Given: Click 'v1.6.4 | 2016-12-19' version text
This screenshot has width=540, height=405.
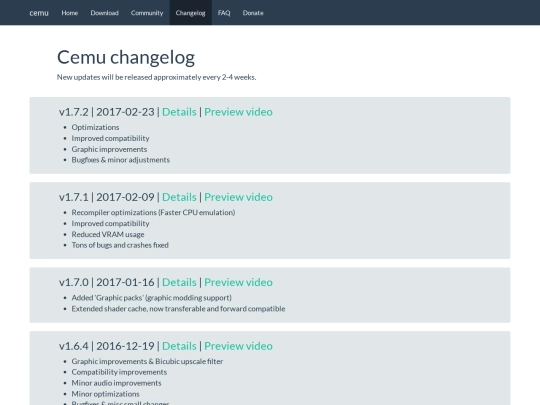Looking at the screenshot, I should tap(106, 346).
